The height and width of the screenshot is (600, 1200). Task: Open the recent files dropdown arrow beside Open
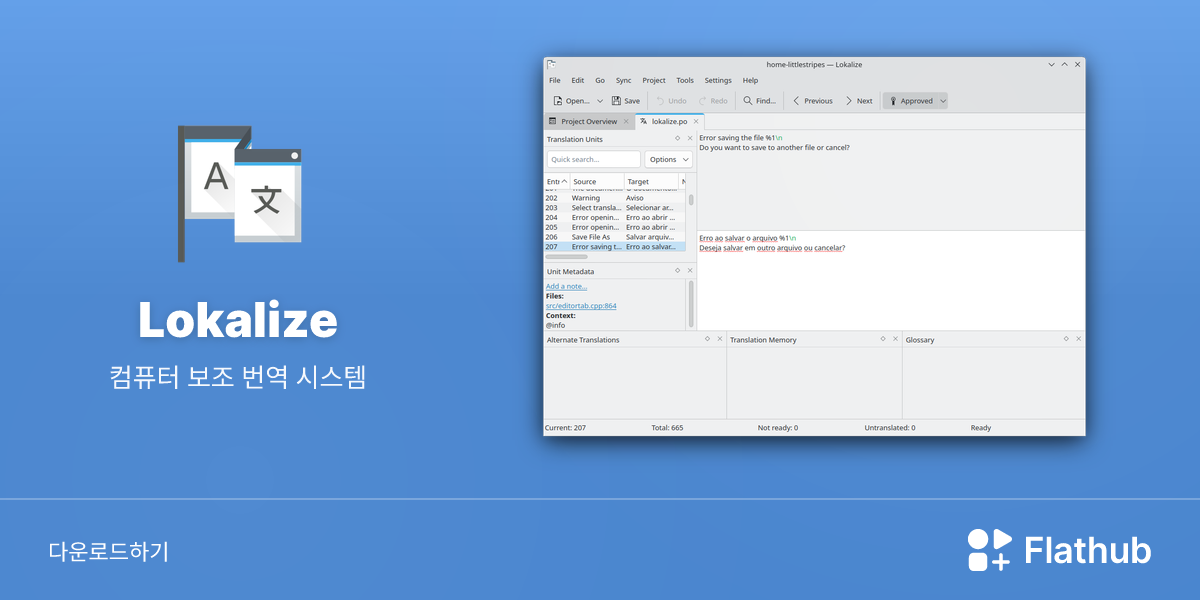click(600, 101)
